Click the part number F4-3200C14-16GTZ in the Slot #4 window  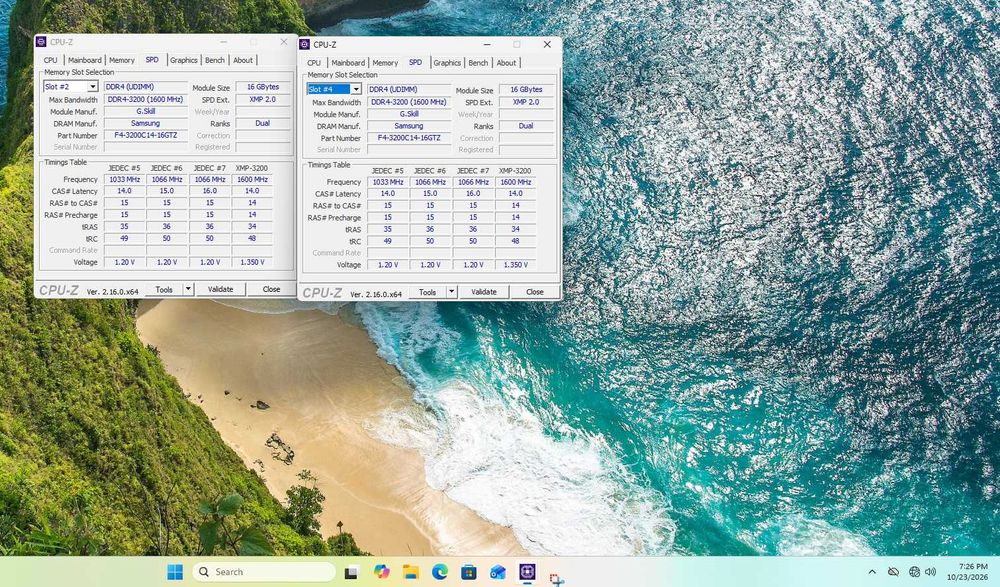(409, 138)
